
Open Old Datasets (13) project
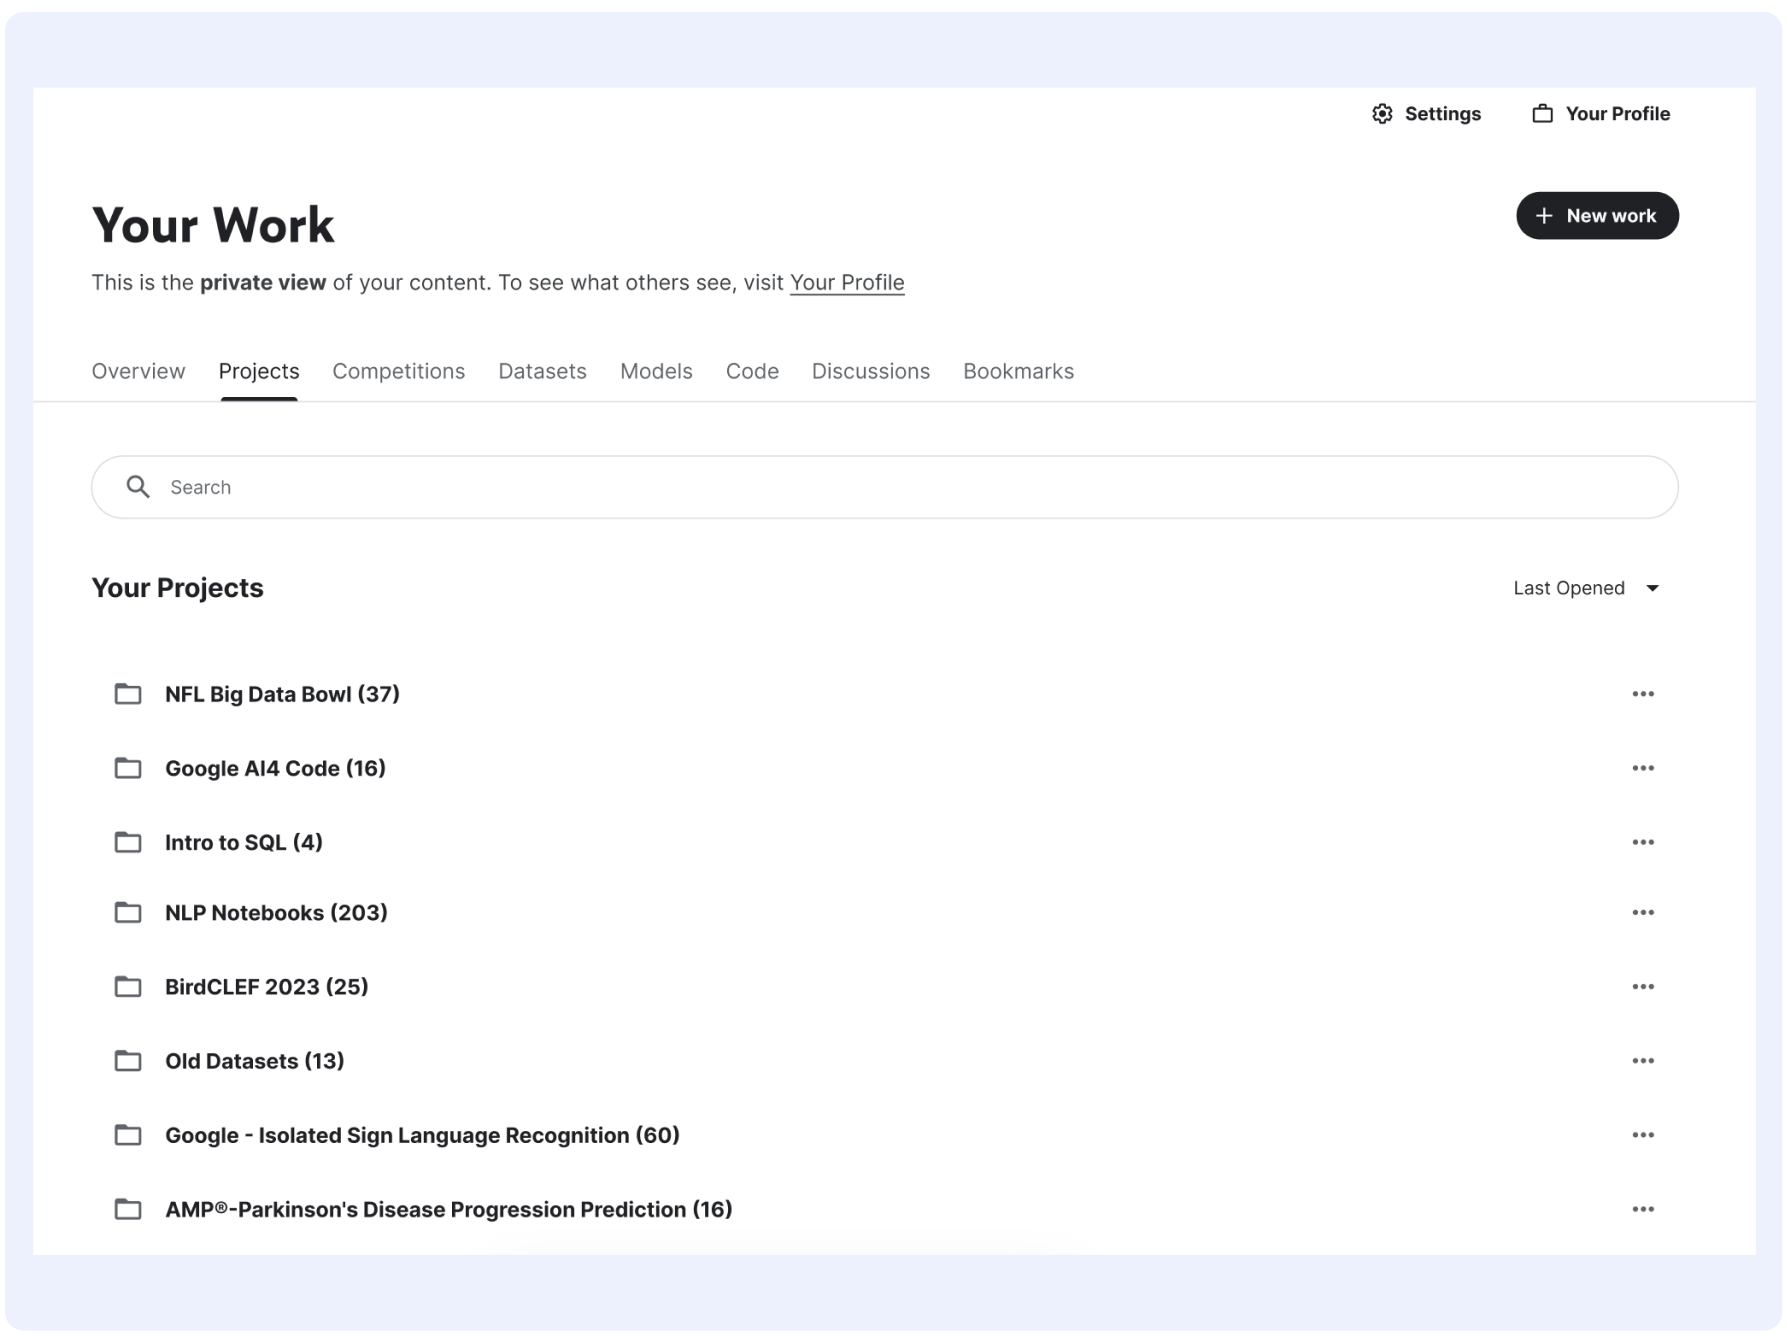255,1061
